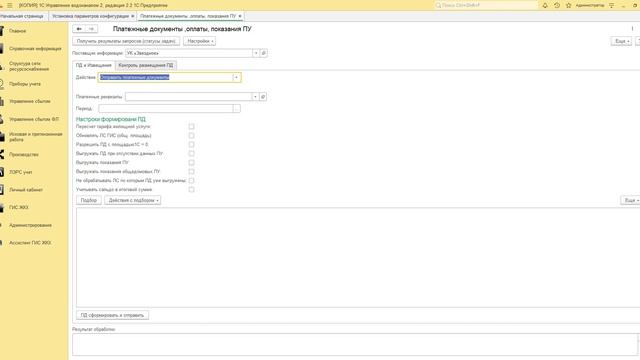
Task: Click the Главное section icon
Action: 2,31
